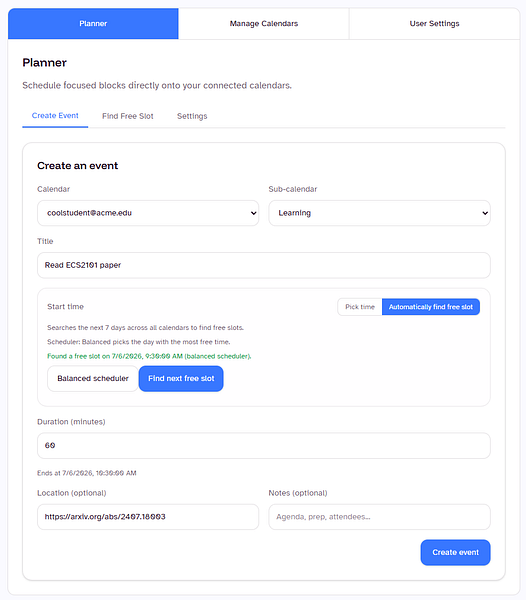The image size is (526, 600).
Task: Click the Location field with arxiv URL
Action: [x=148, y=517]
